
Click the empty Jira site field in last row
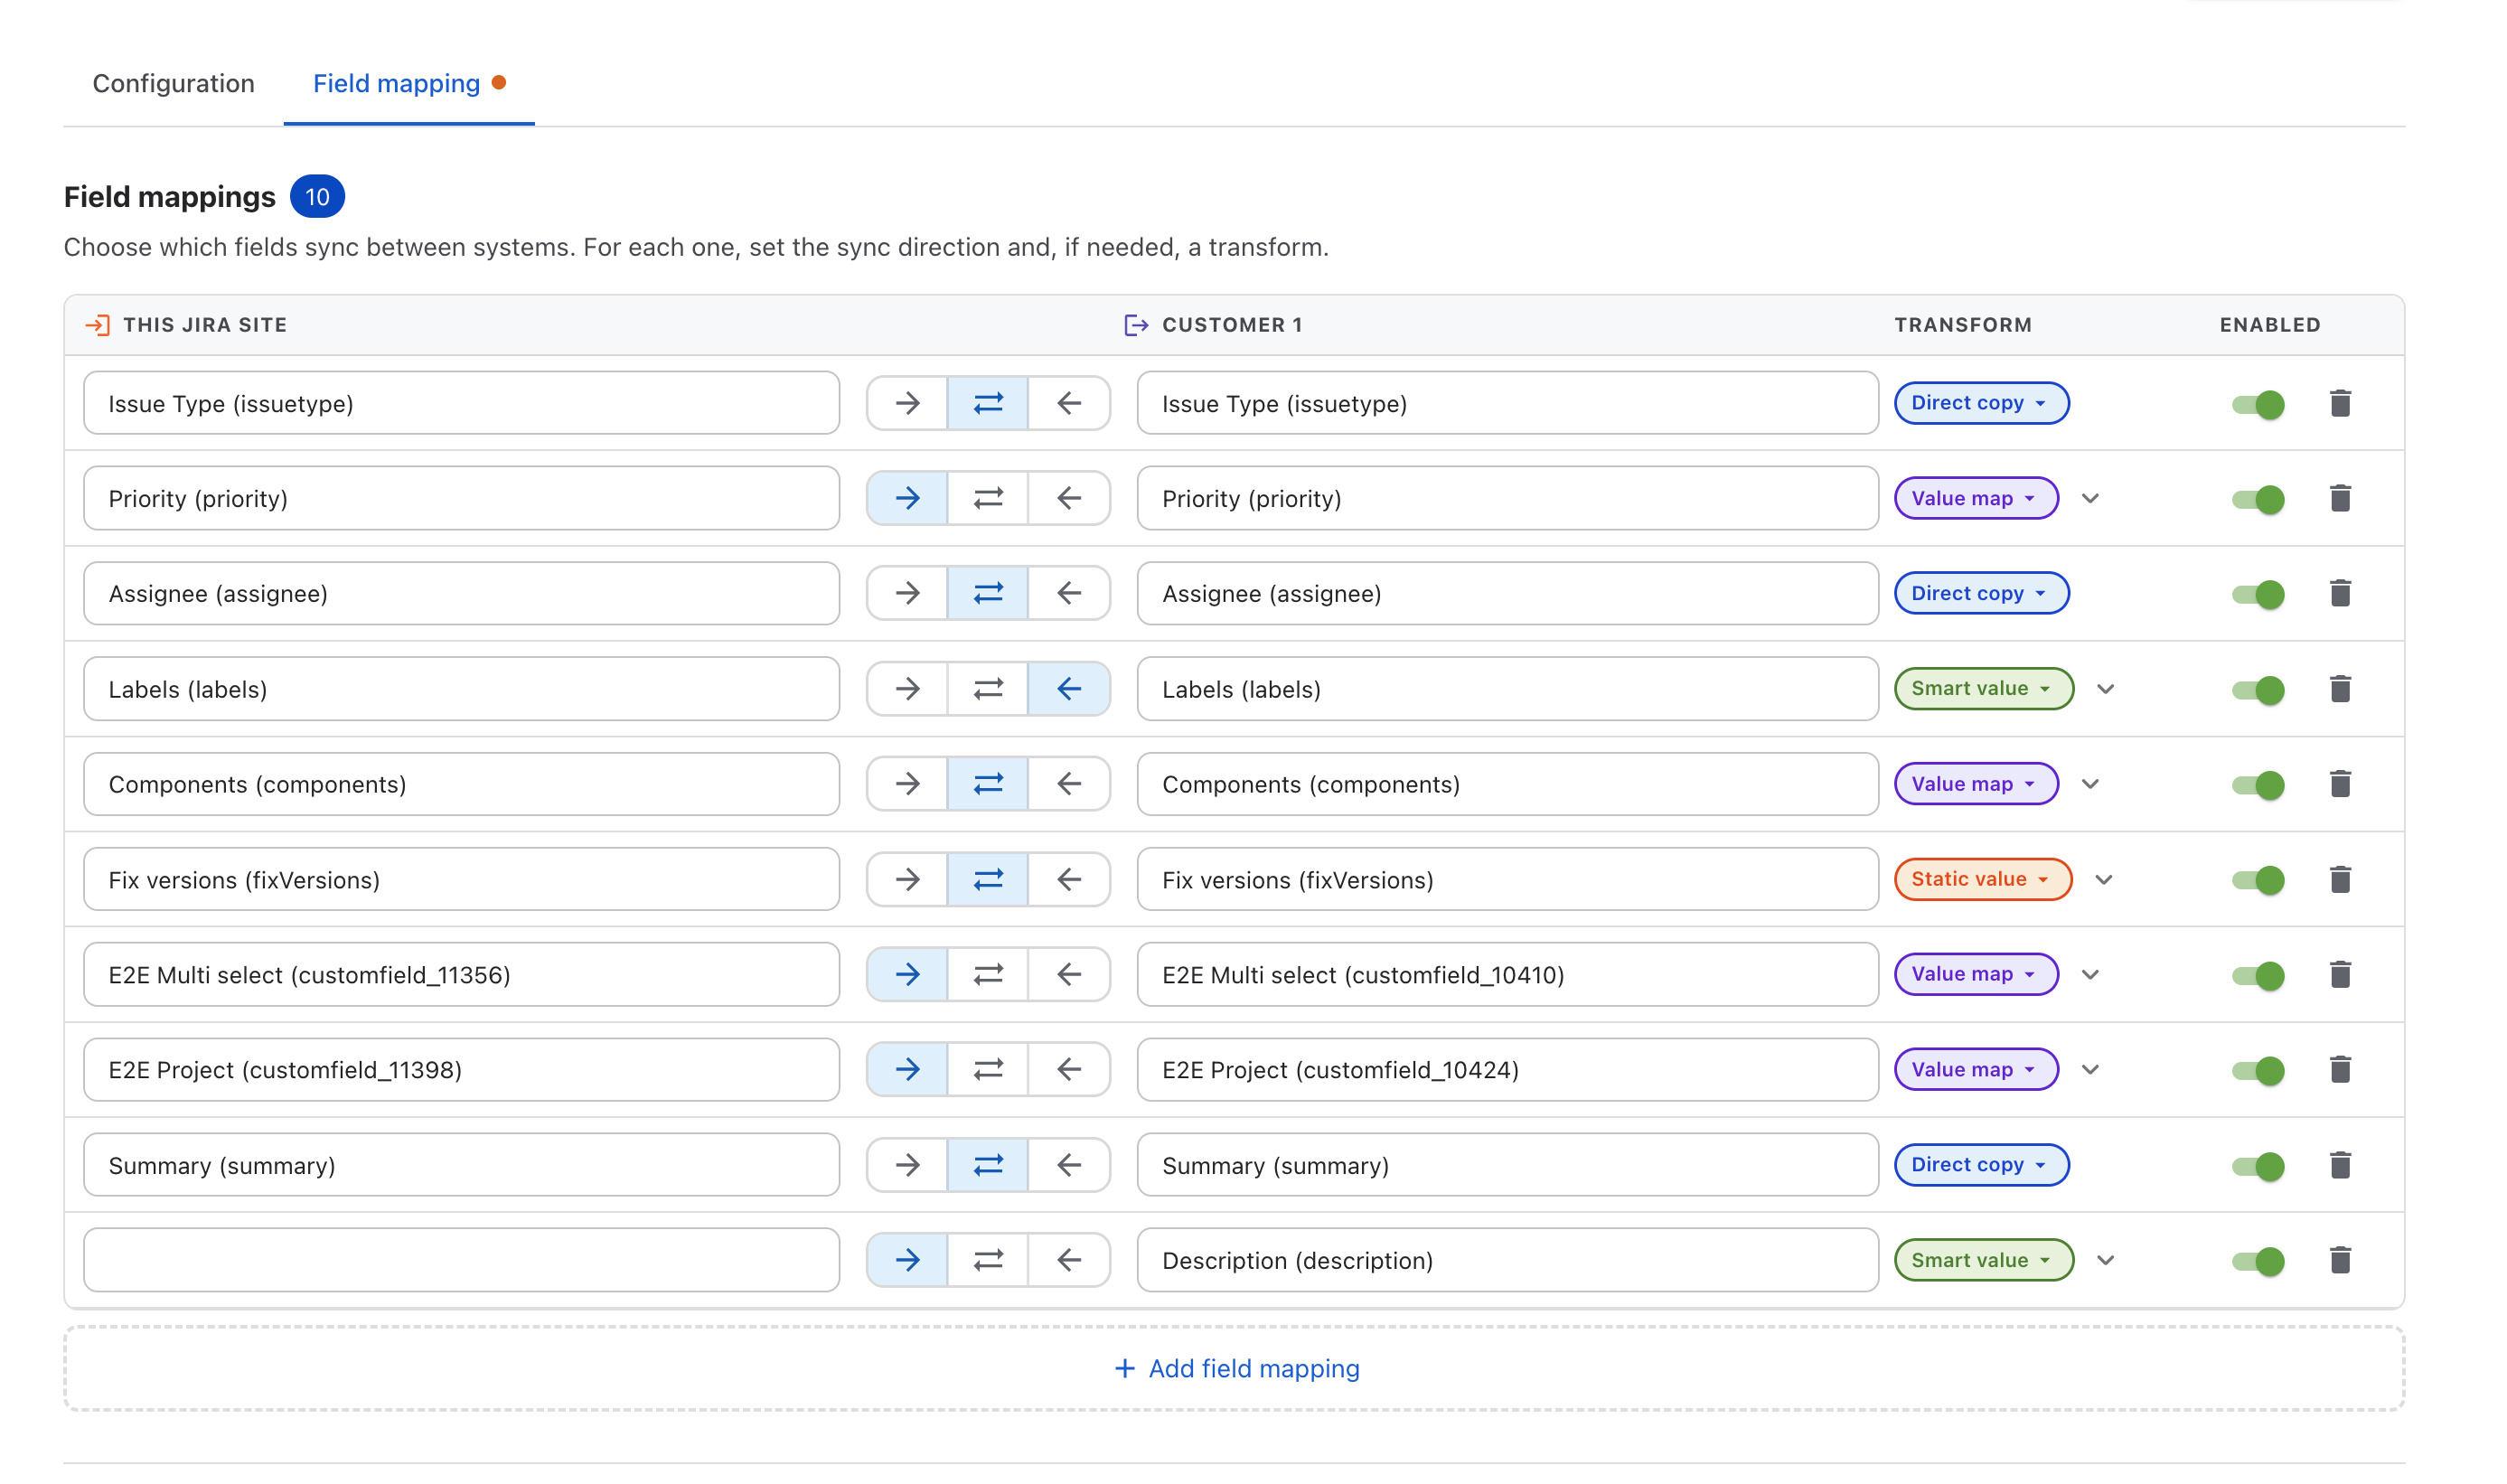pos(461,1260)
